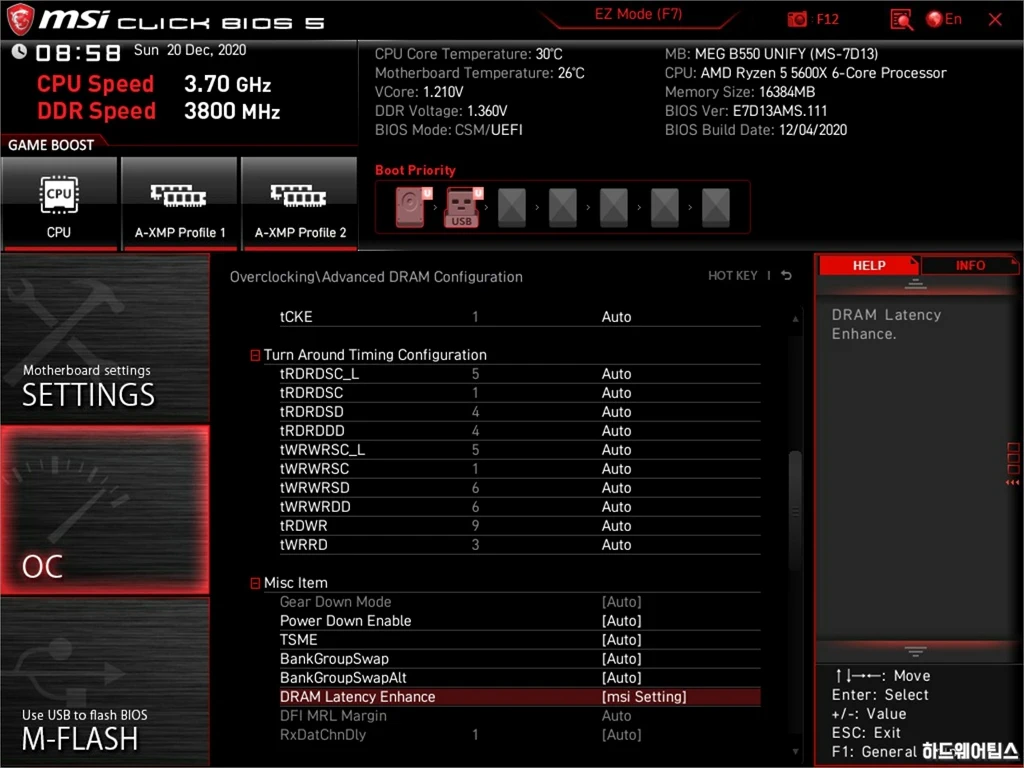Go back with the return arrow icon
This screenshot has width=1024, height=768.
click(x=786, y=276)
